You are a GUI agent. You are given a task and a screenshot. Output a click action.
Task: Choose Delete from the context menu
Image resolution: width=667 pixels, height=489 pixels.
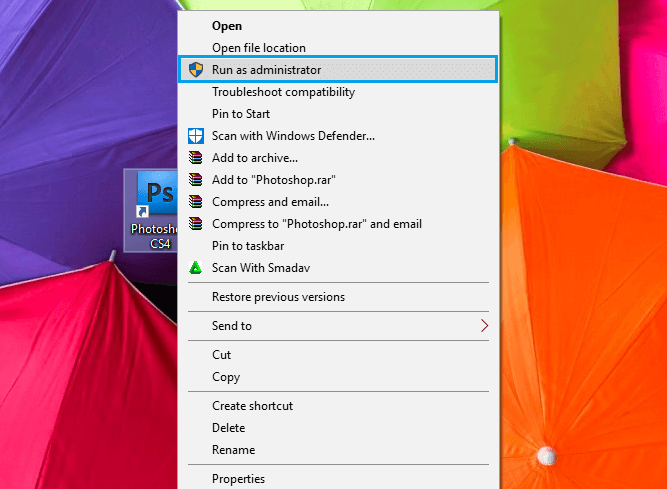pos(338,428)
